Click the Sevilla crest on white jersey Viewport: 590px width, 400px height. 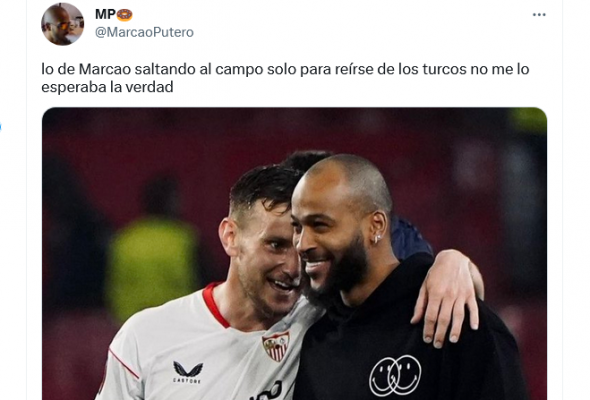(x=277, y=346)
